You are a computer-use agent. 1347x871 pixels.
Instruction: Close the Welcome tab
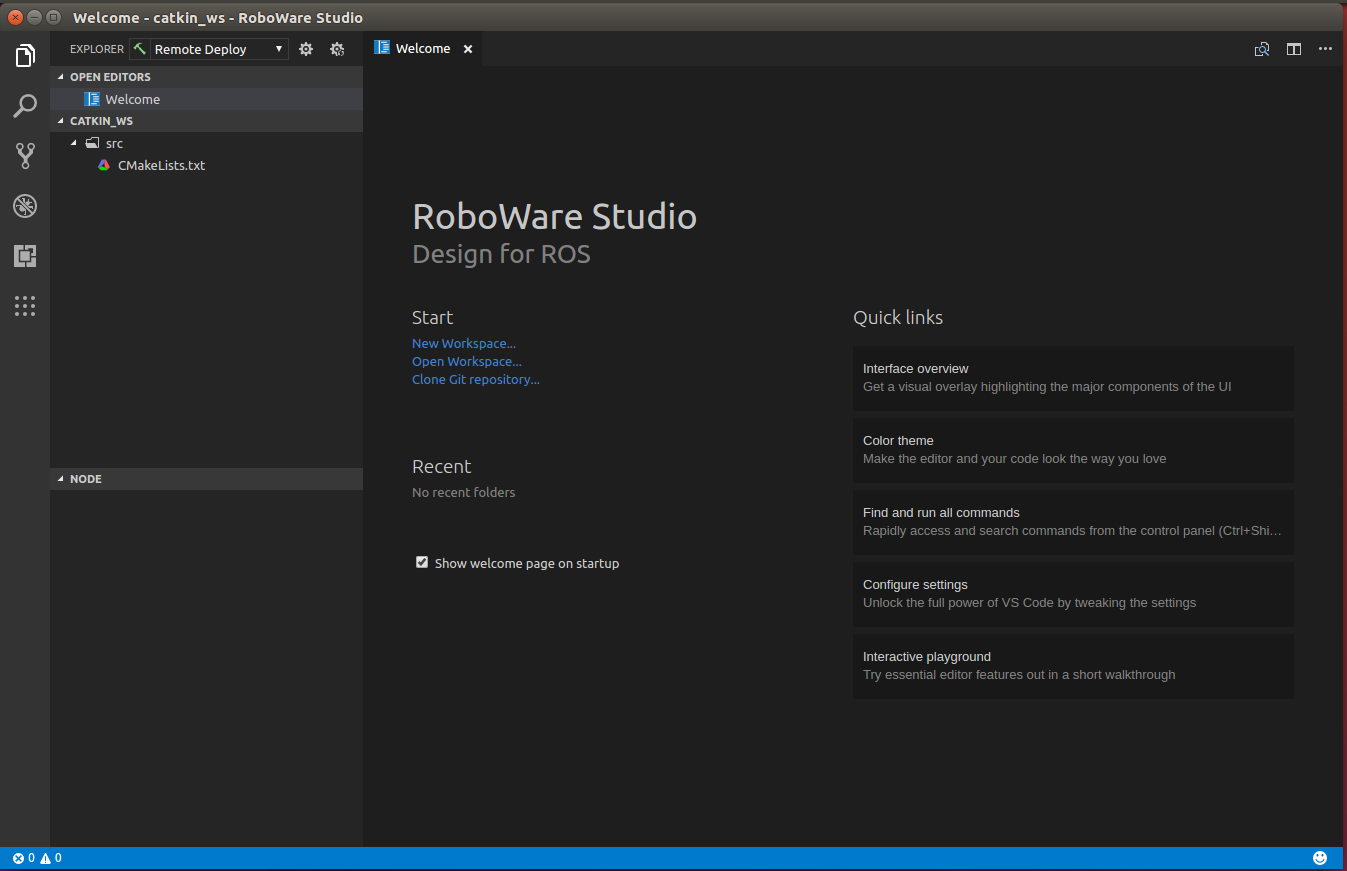point(467,49)
